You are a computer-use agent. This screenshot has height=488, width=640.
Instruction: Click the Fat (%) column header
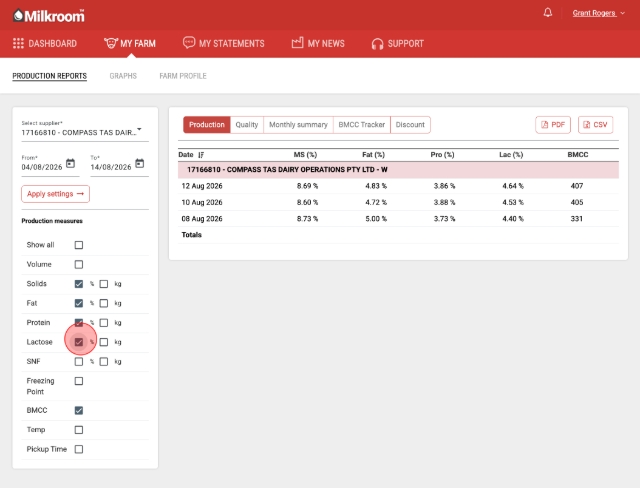point(373,155)
